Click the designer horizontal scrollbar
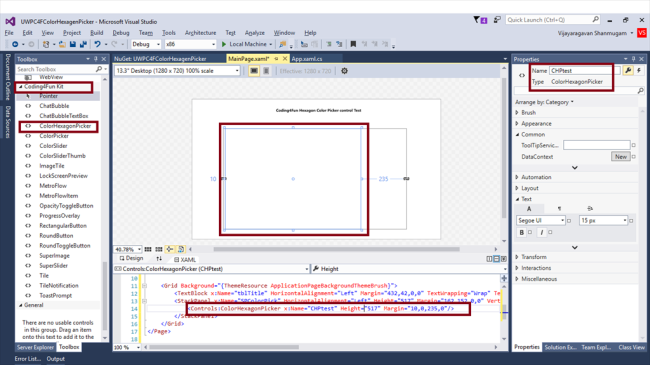 click(x=337, y=249)
